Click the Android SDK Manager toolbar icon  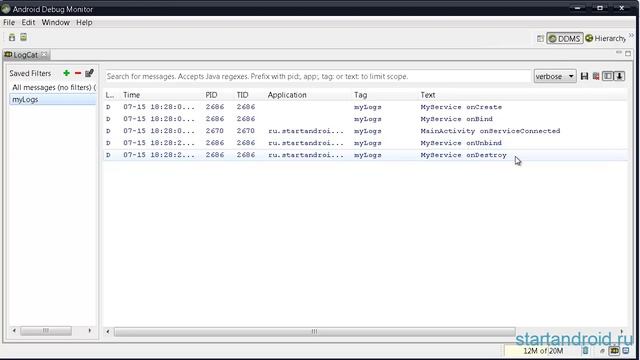[x=12, y=38]
